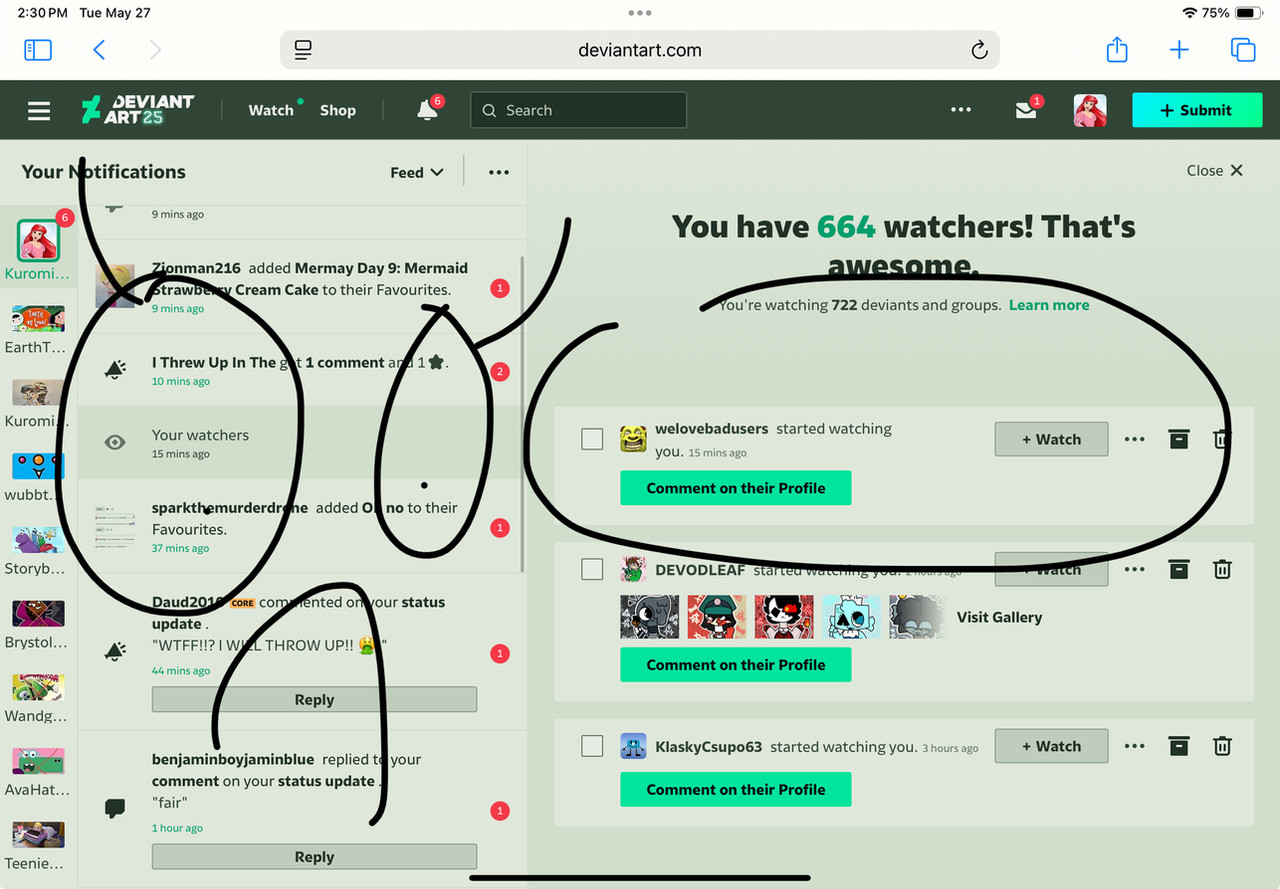The width and height of the screenshot is (1280, 889).
Task: Comment on DEVODLEAF's profile
Action: 736,665
